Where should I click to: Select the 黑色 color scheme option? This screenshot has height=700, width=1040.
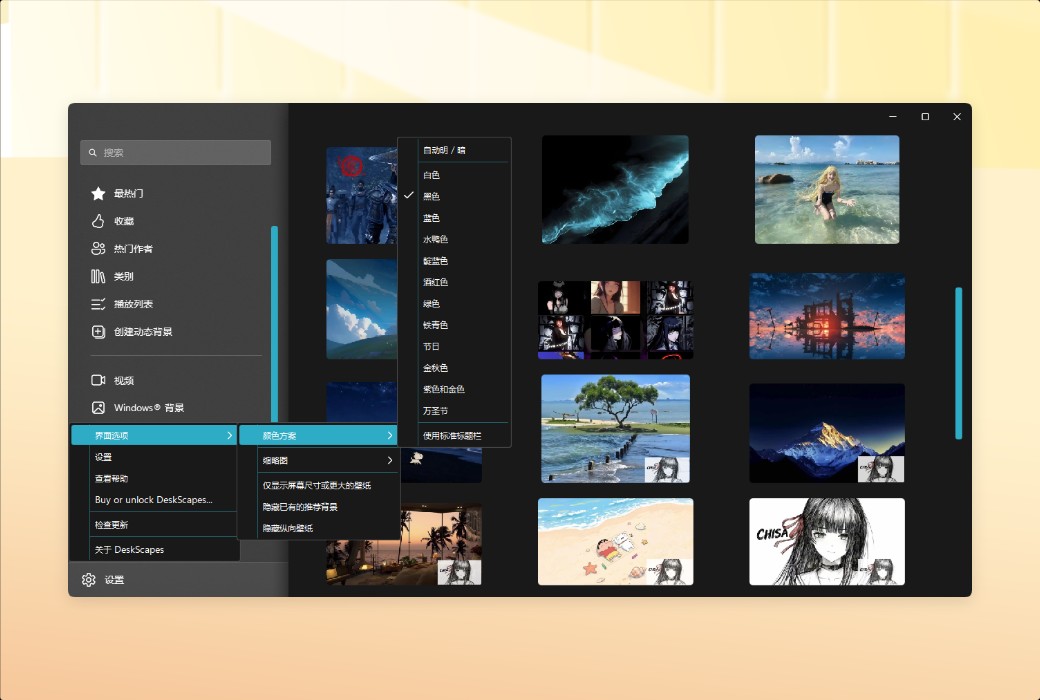(434, 196)
